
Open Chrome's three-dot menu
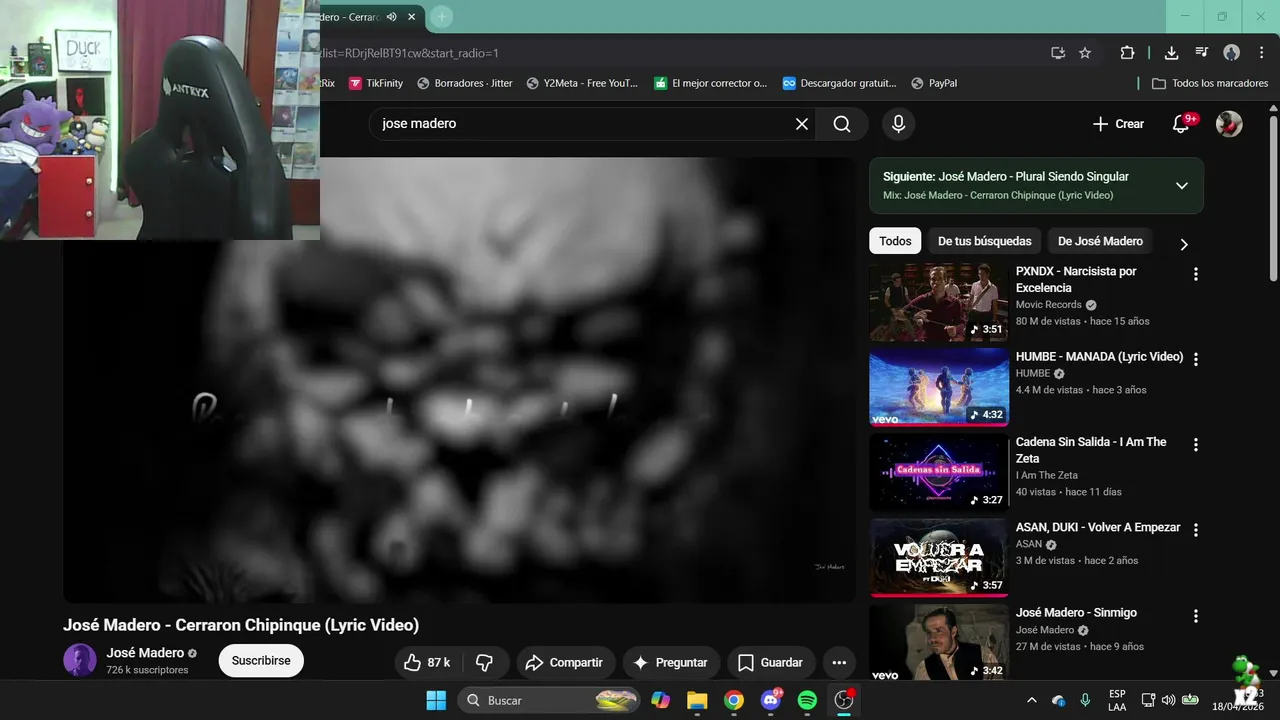[1261, 53]
